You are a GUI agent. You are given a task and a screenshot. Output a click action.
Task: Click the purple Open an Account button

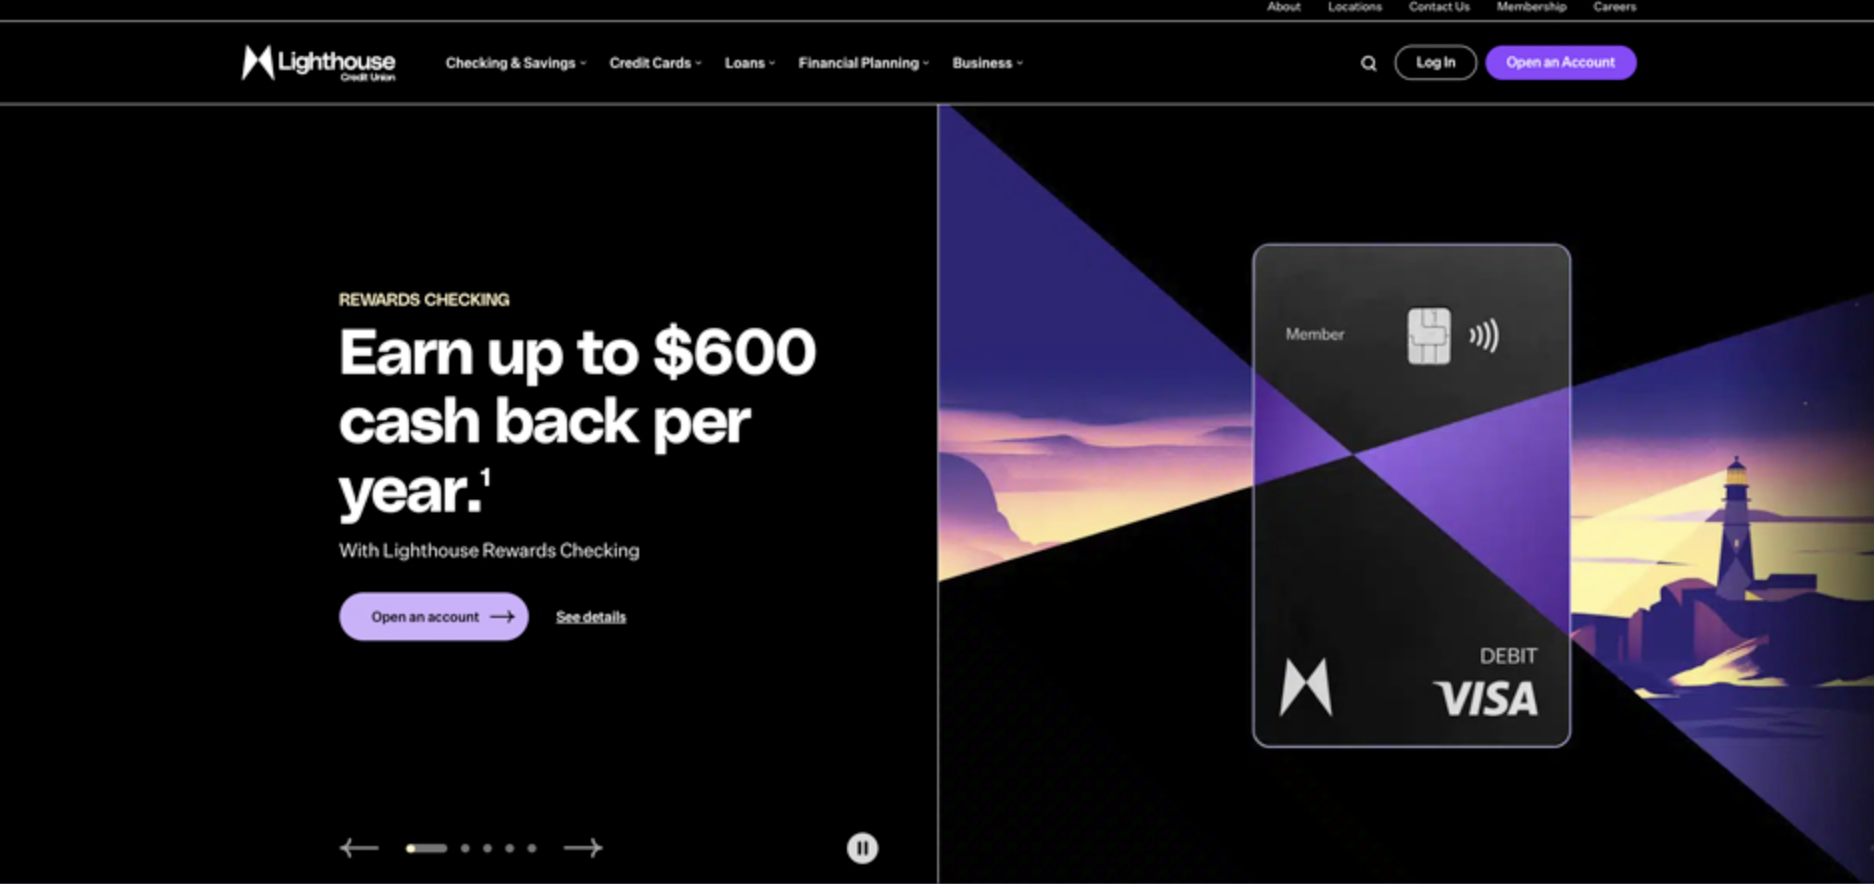[x=1560, y=62]
